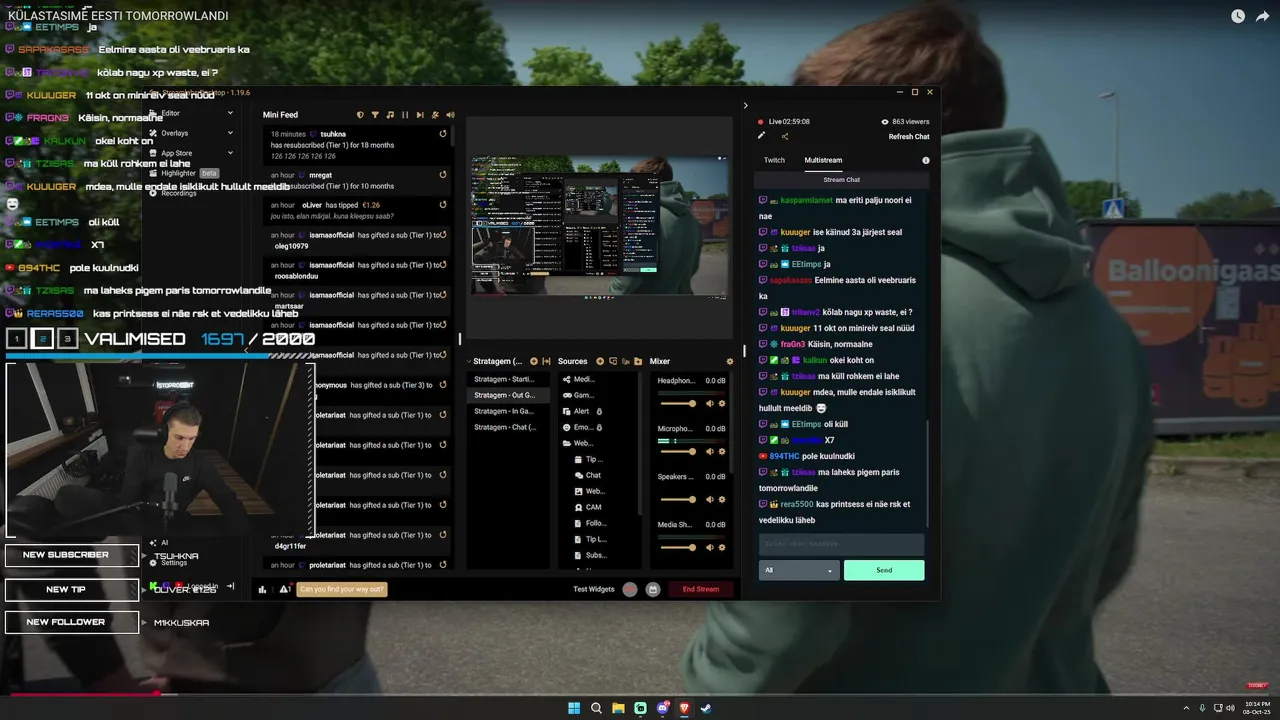
Task: Collapse the chat panel with arrow
Action: (745, 105)
